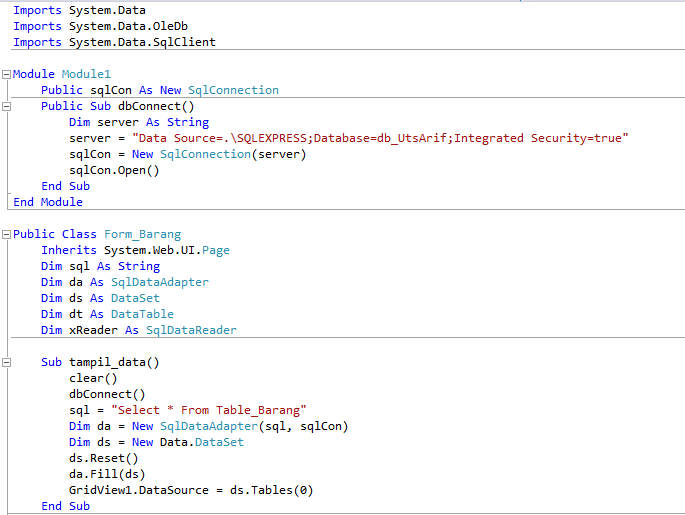Click 'Data.DataSet' in the Dim ds = New line
The width and height of the screenshot is (685, 515).
[202, 442]
